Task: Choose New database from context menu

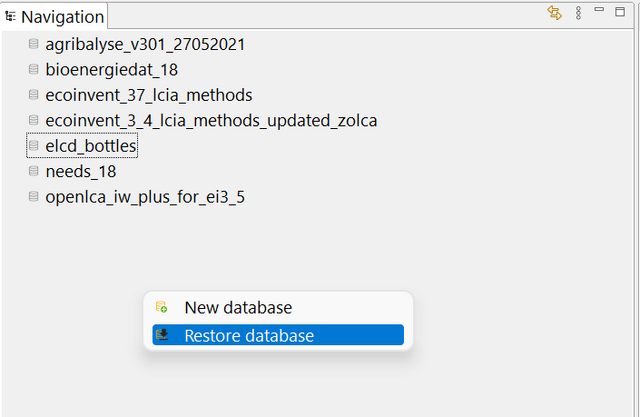Action: click(x=278, y=307)
